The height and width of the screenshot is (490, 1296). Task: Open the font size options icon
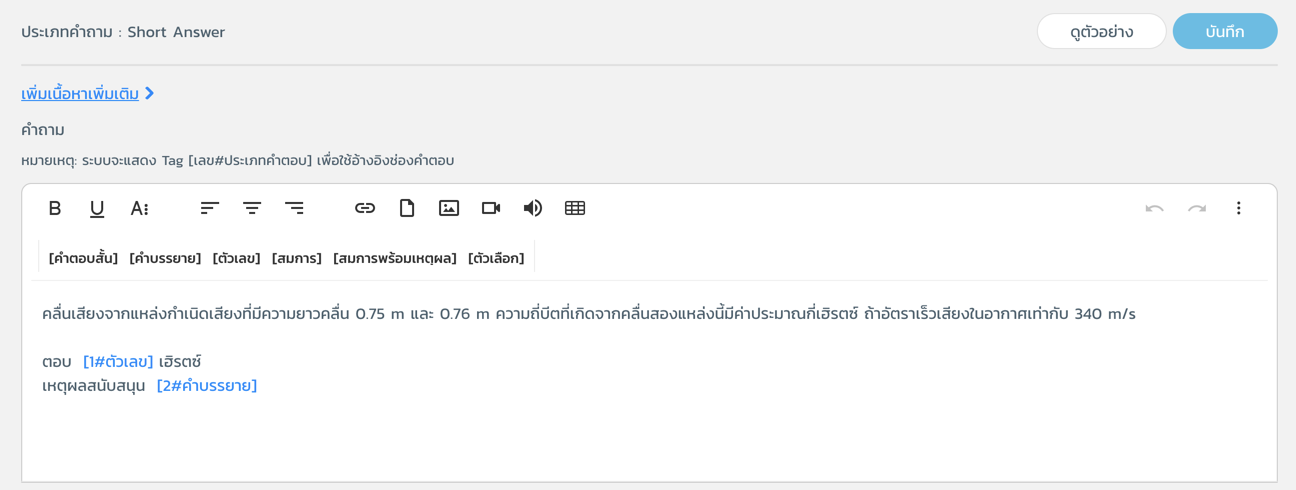tap(139, 208)
